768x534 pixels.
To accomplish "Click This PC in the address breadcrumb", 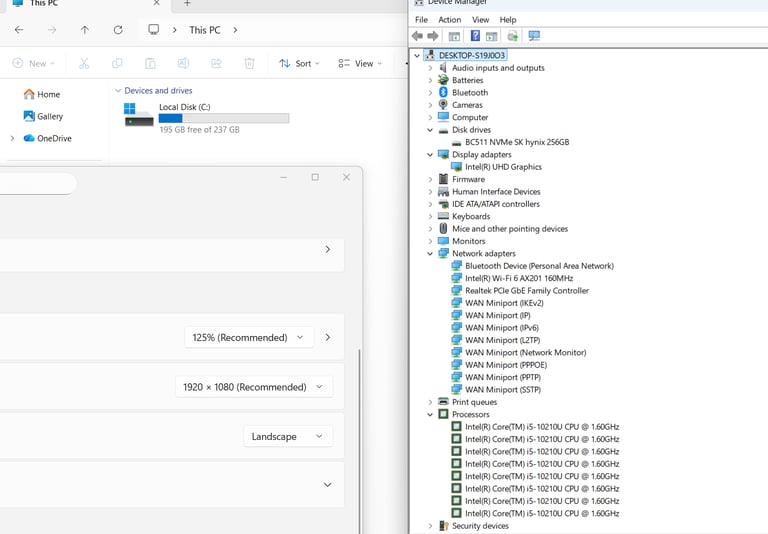I will click(x=205, y=30).
